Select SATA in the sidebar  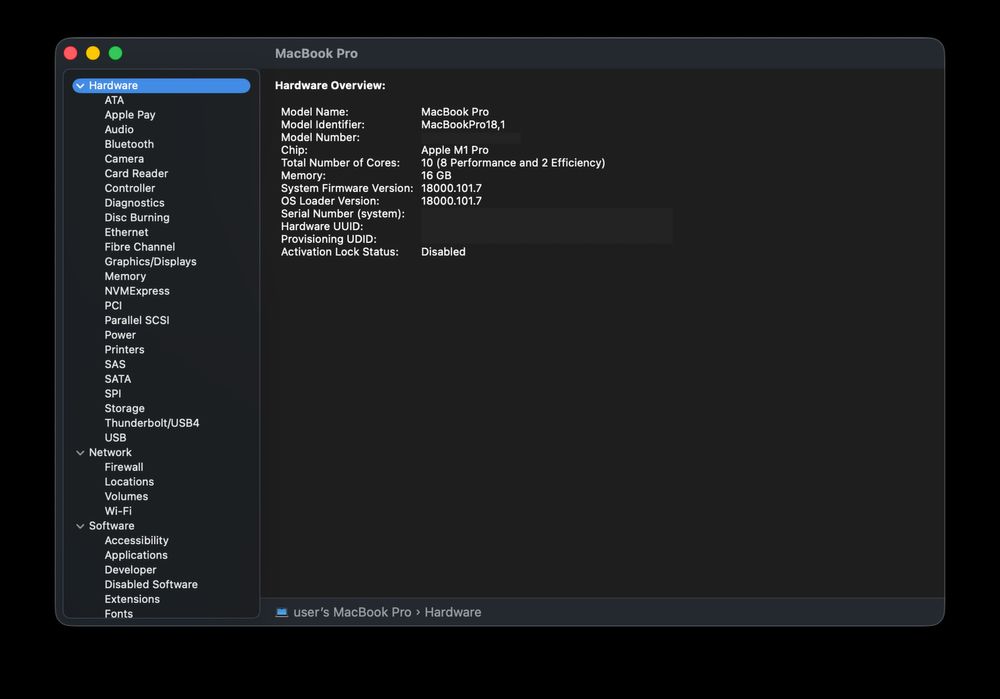pos(118,379)
